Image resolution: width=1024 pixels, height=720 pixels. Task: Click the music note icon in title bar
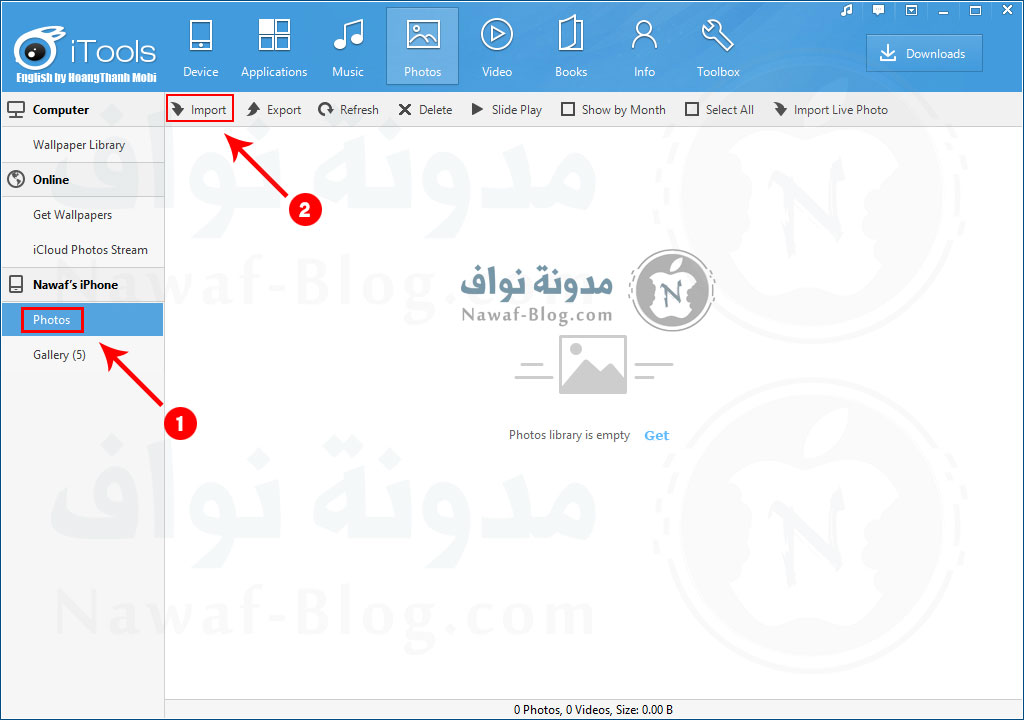click(846, 10)
